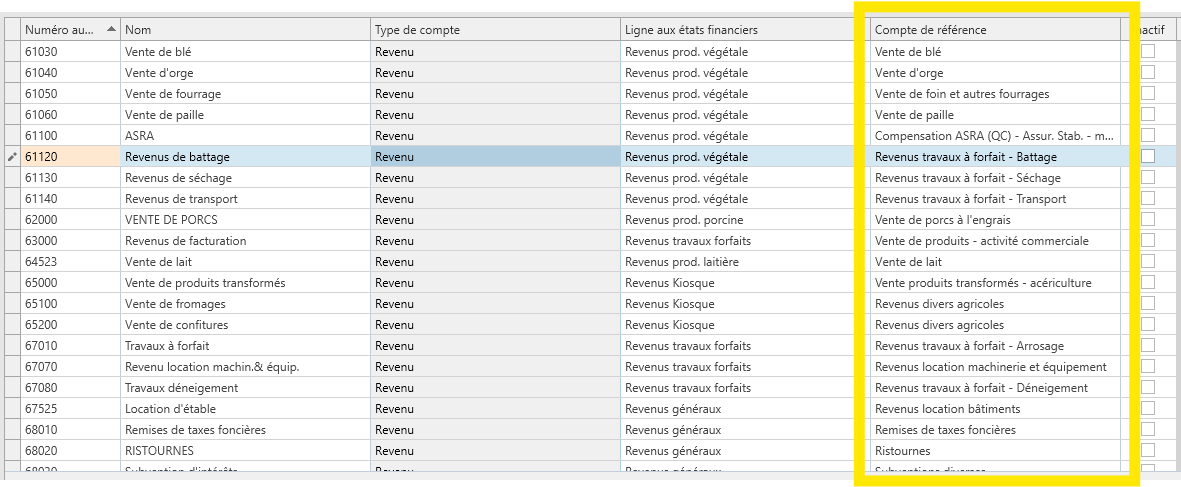Viewport: 1181px width, 487px height.
Task: Toggle the inactif checkbox for the ASRA row
Action: (x=1148, y=135)
